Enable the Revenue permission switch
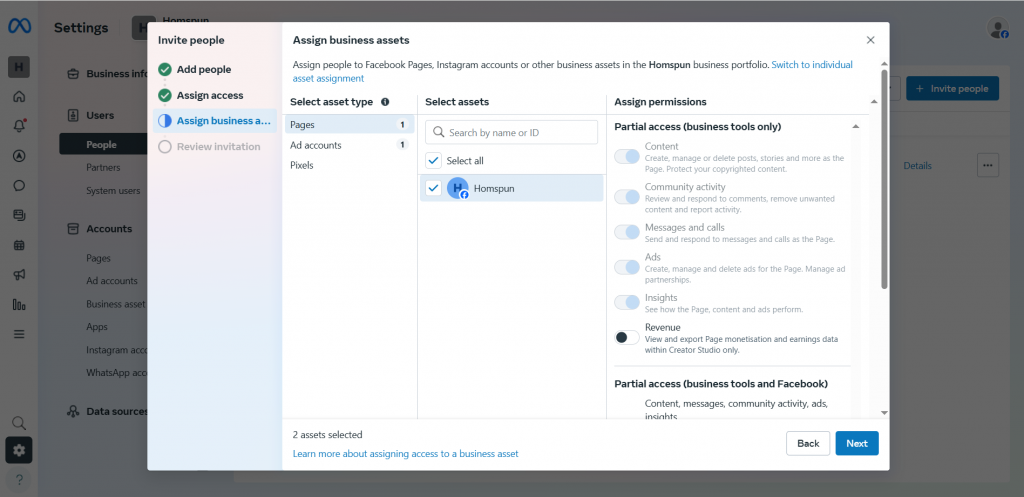Image resolution: width=1024 pixels, height=497 pixels. click(627, 337)
